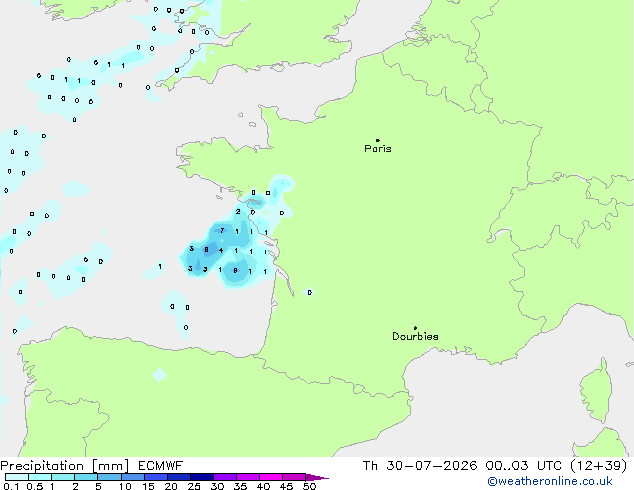
Task: Click the legend scale label '0.5'
Action: pyautogui.click(x=35, y=486)
